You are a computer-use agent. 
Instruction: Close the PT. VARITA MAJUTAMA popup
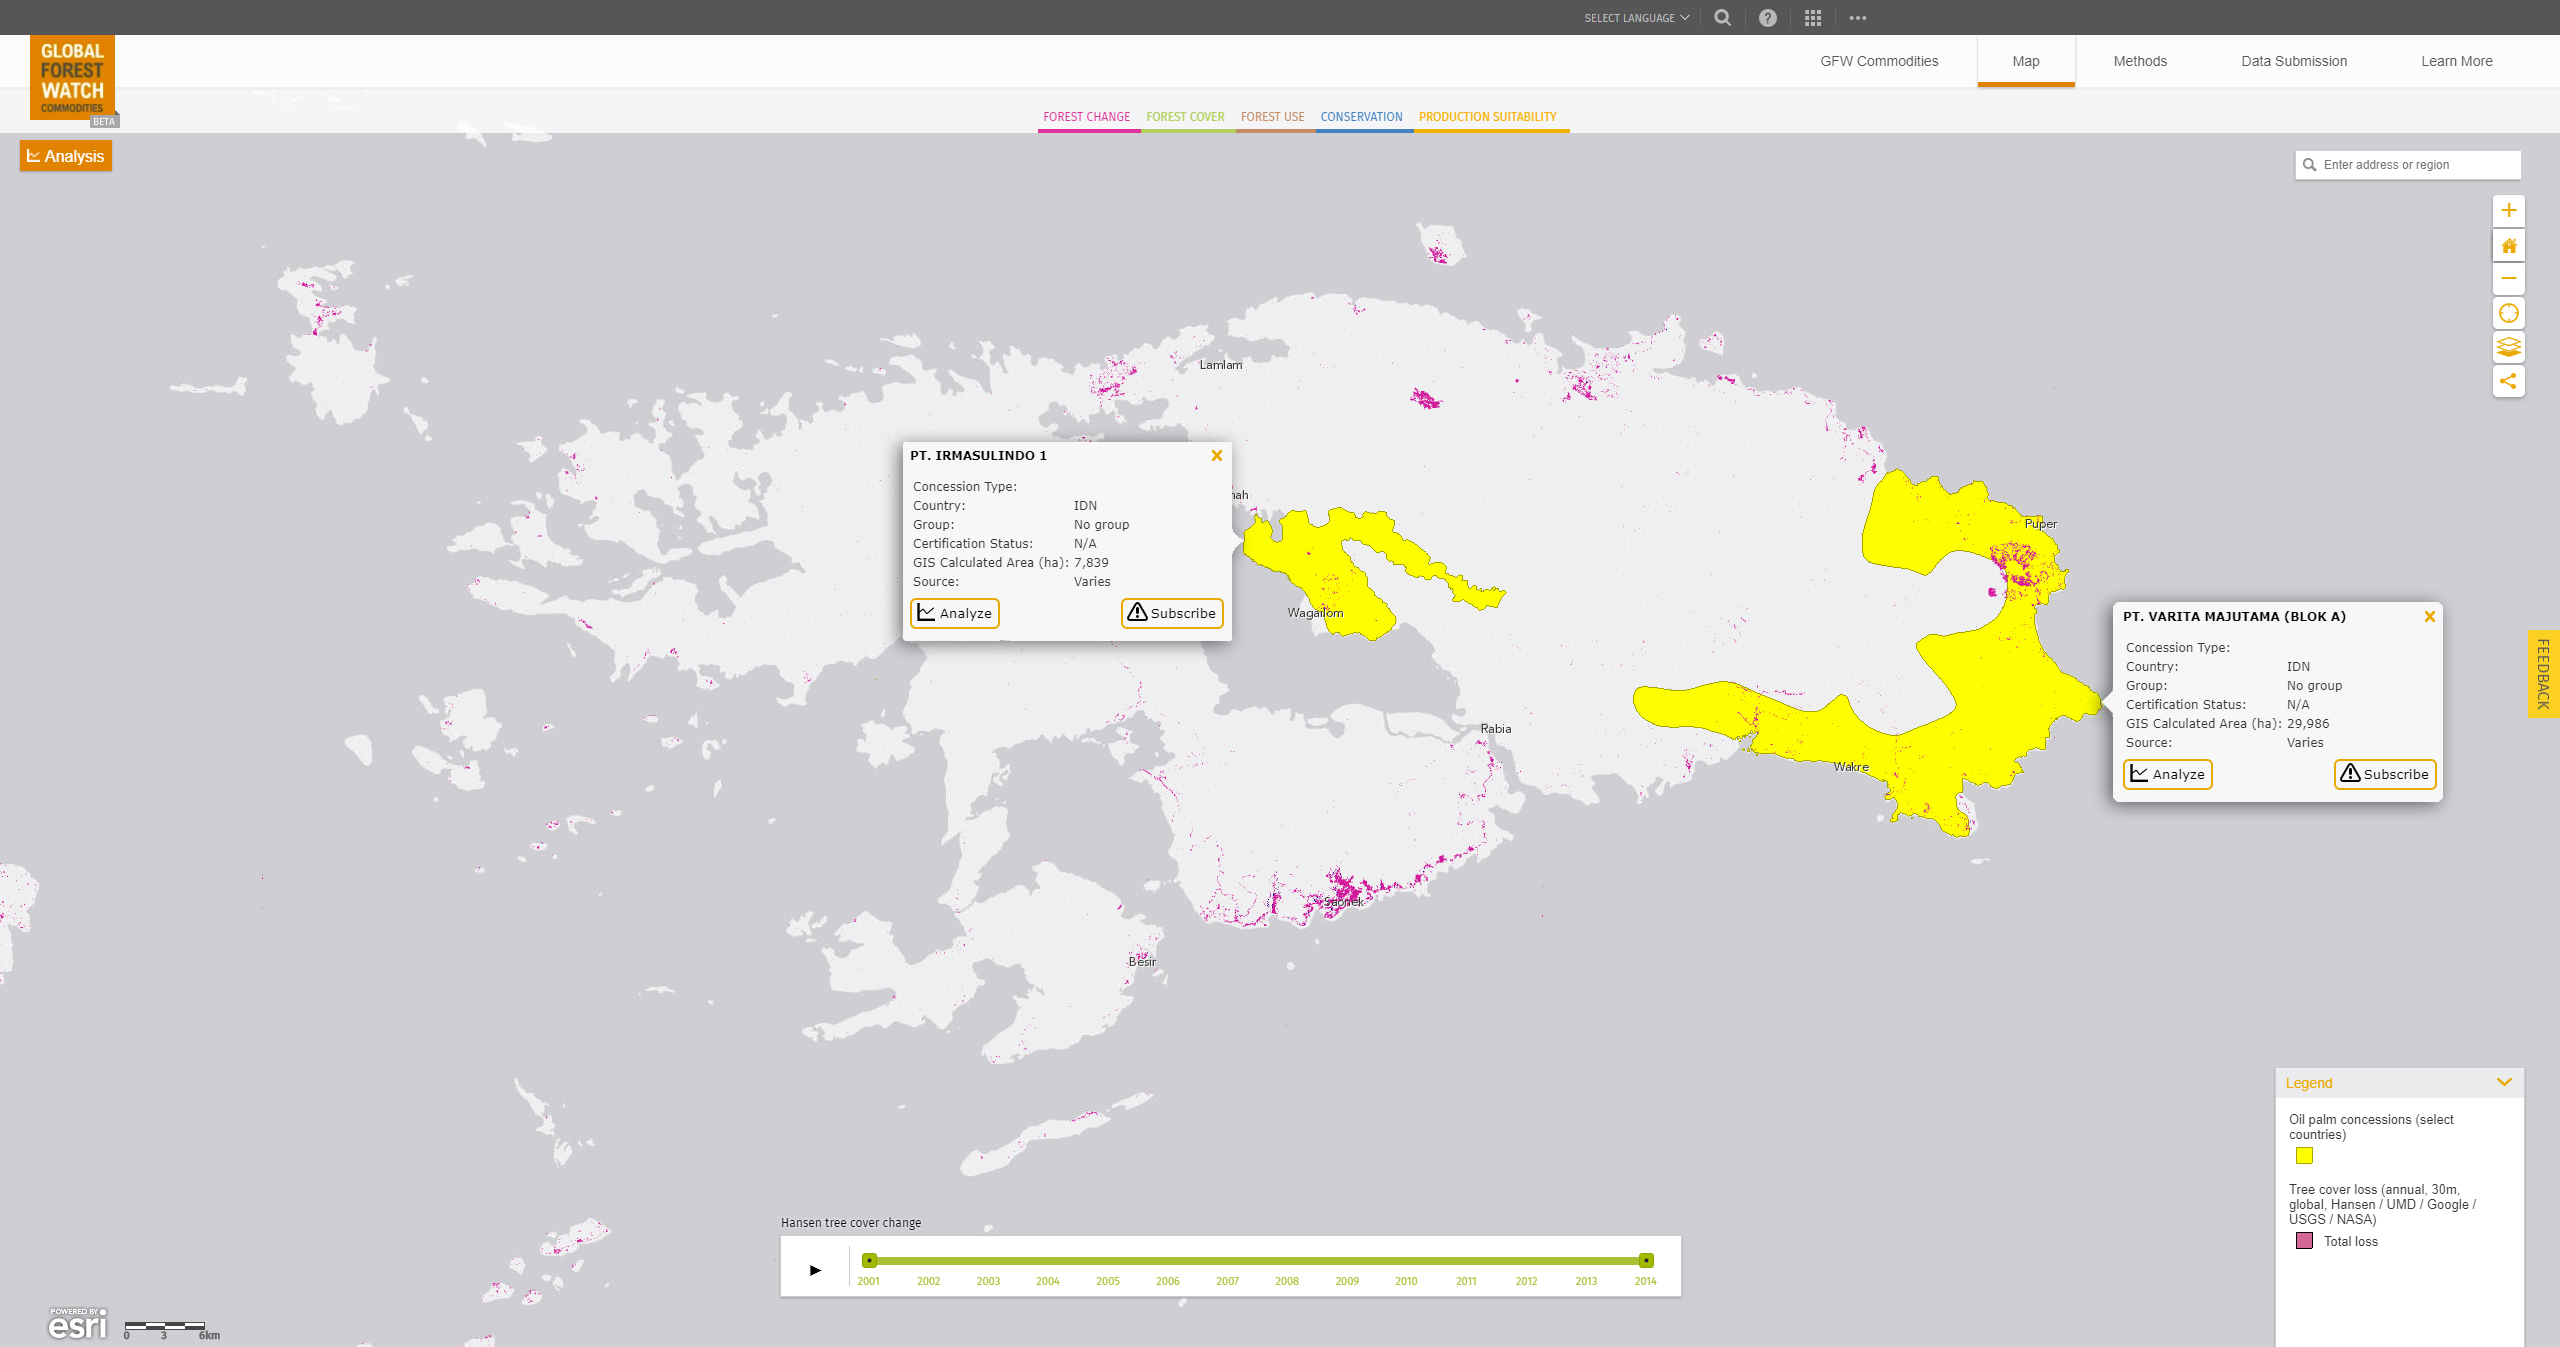(x=2430, y=617)
